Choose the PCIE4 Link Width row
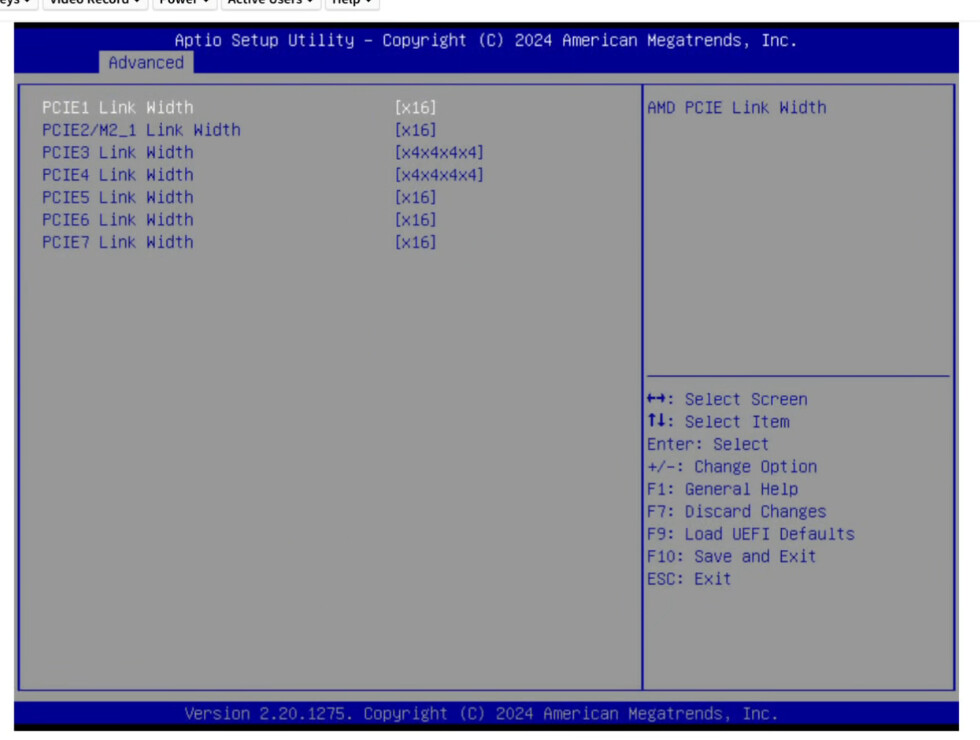Image resolution: width=980 pixels, height=740 pixels. tap(118, 175)
